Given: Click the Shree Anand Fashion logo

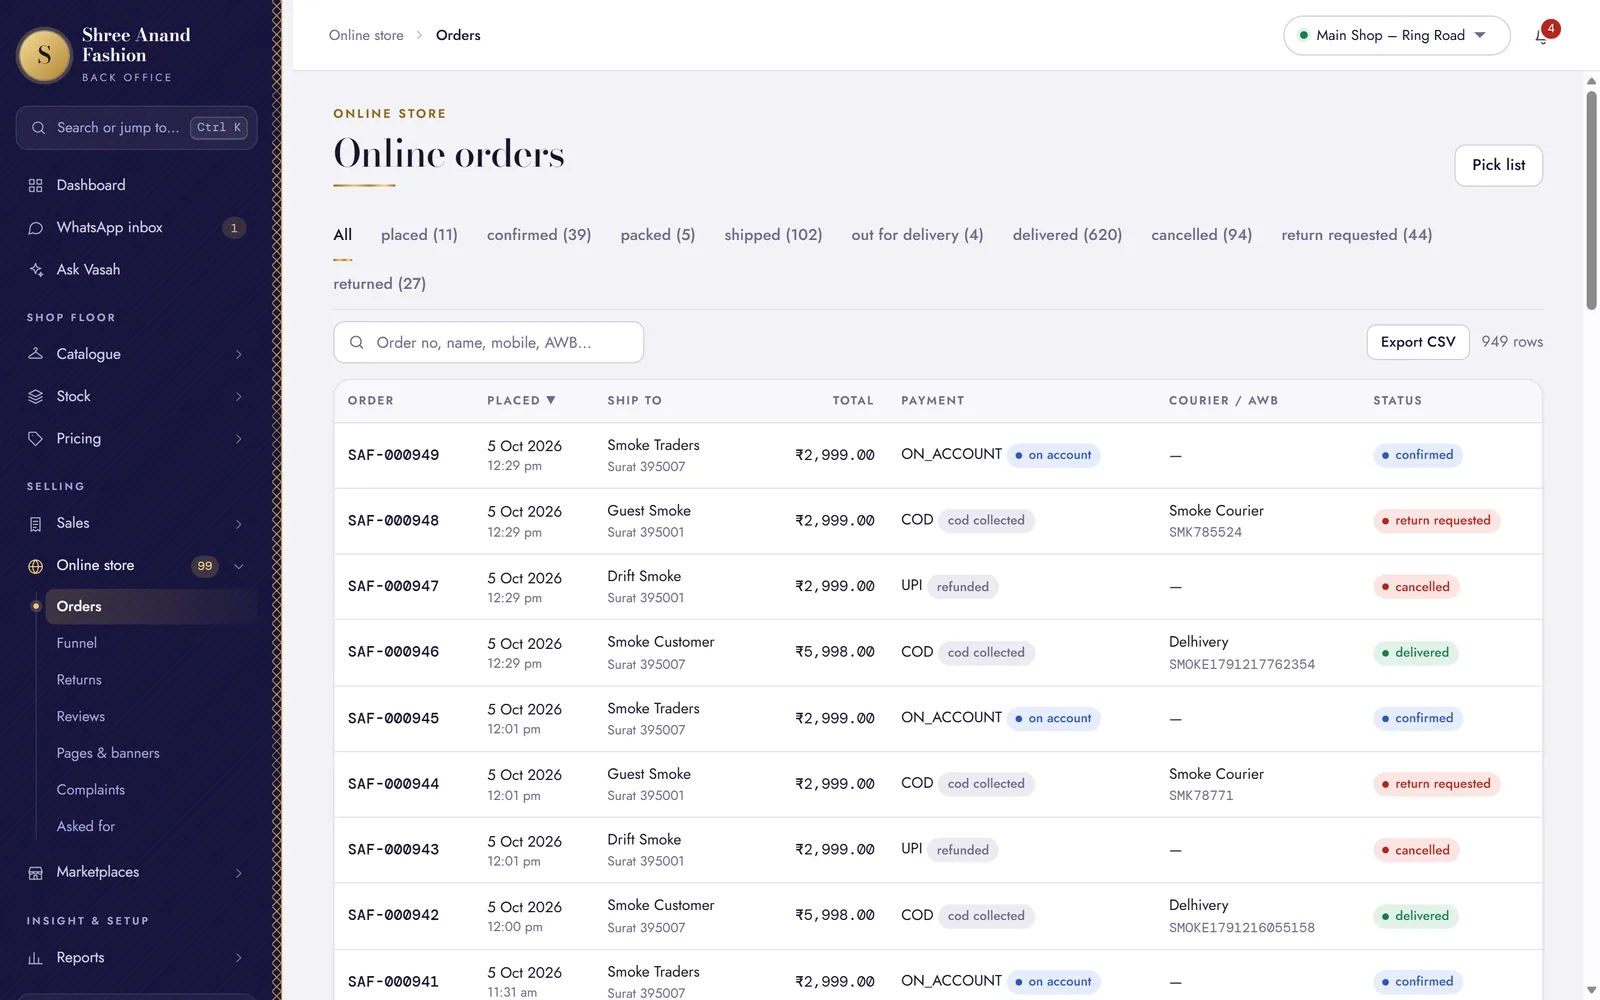Looking at the screenshot, I should (x=44, y=55).
